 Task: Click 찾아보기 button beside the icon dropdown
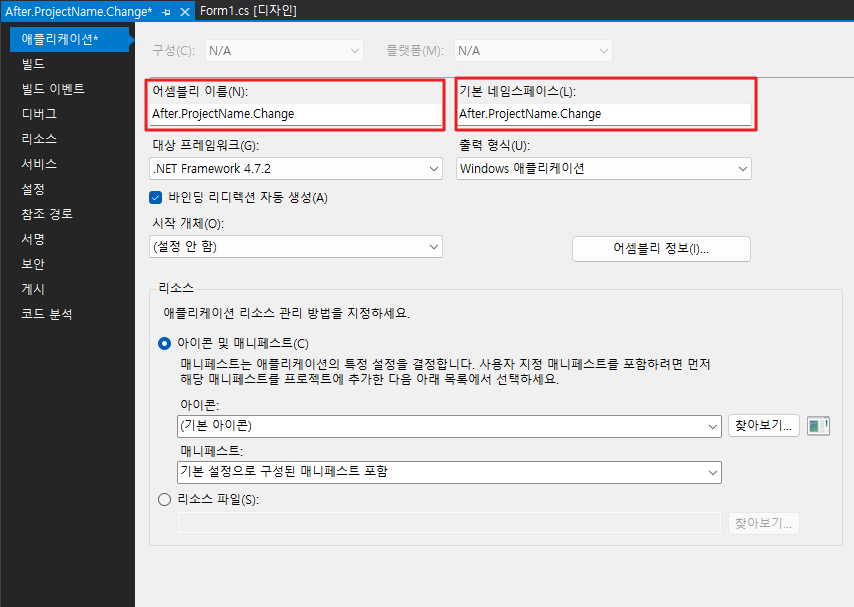click(x=764, y=426)
